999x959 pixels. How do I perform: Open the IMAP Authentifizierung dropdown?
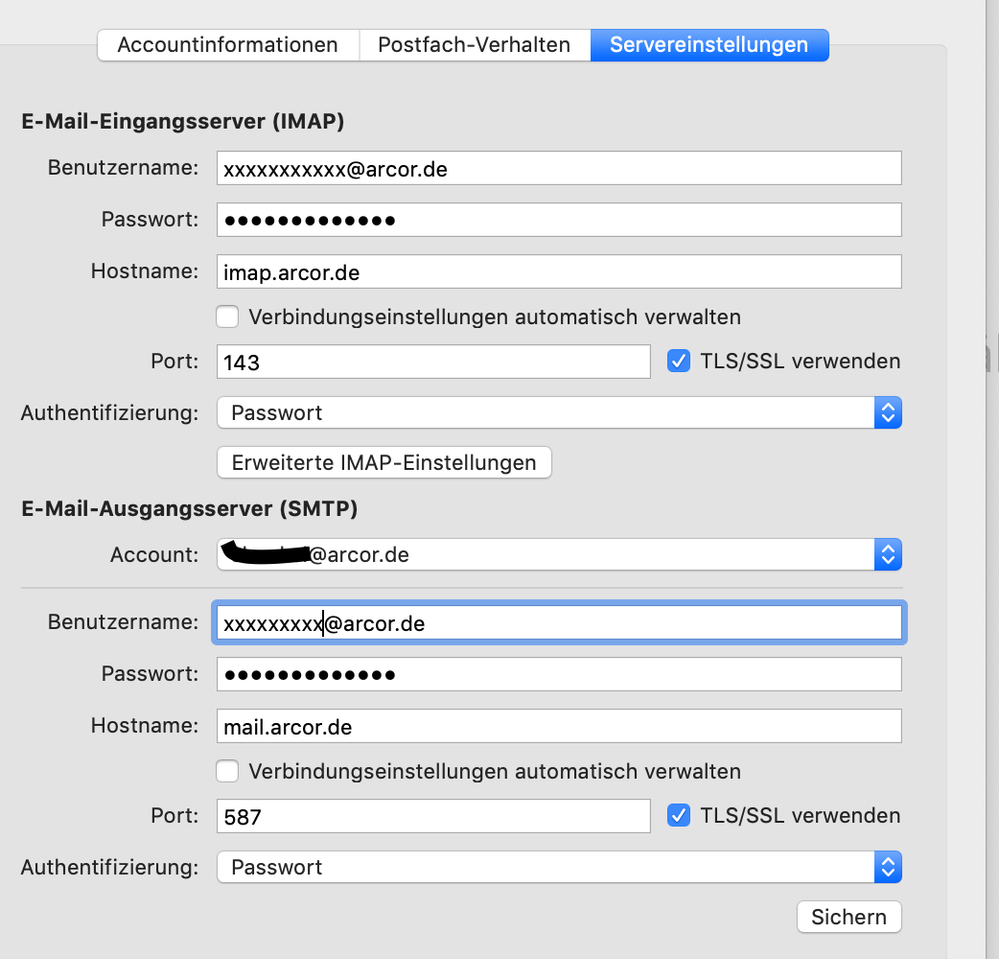point(887,412)
